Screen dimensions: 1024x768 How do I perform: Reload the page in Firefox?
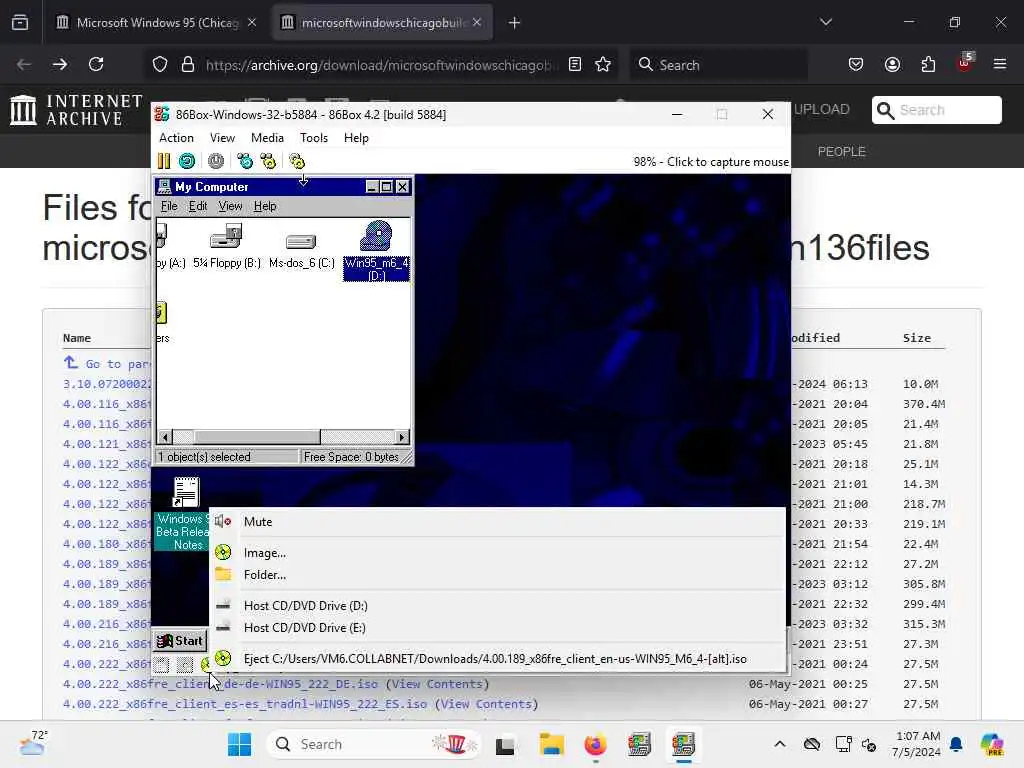96,65
